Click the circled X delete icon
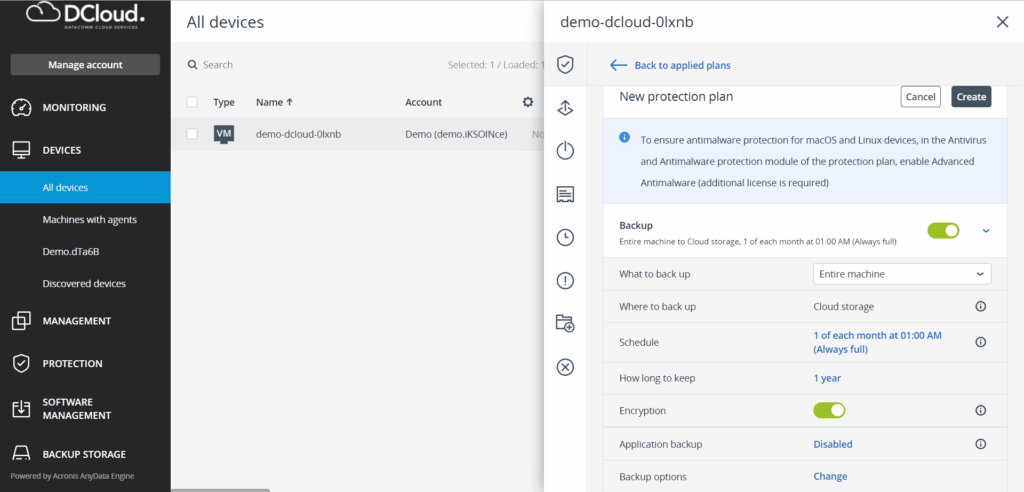The width and height of the screenshot is (1024, 492). point(565,367)
